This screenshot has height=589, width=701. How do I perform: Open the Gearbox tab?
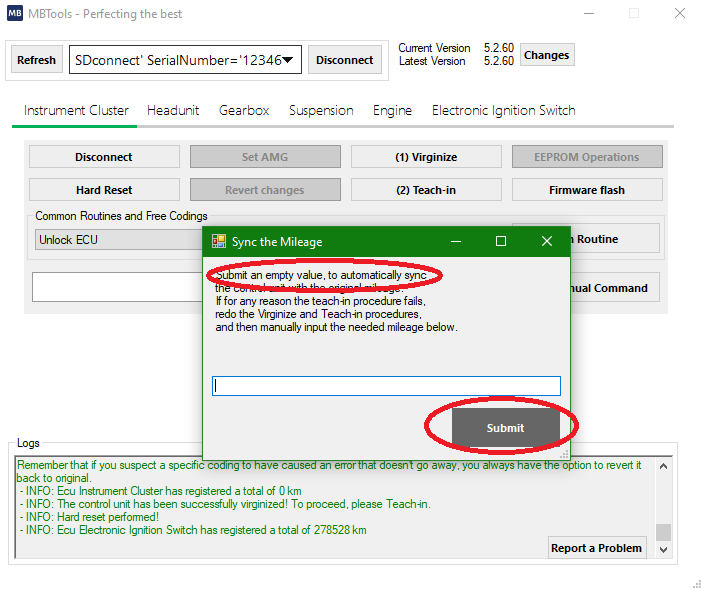244,111
